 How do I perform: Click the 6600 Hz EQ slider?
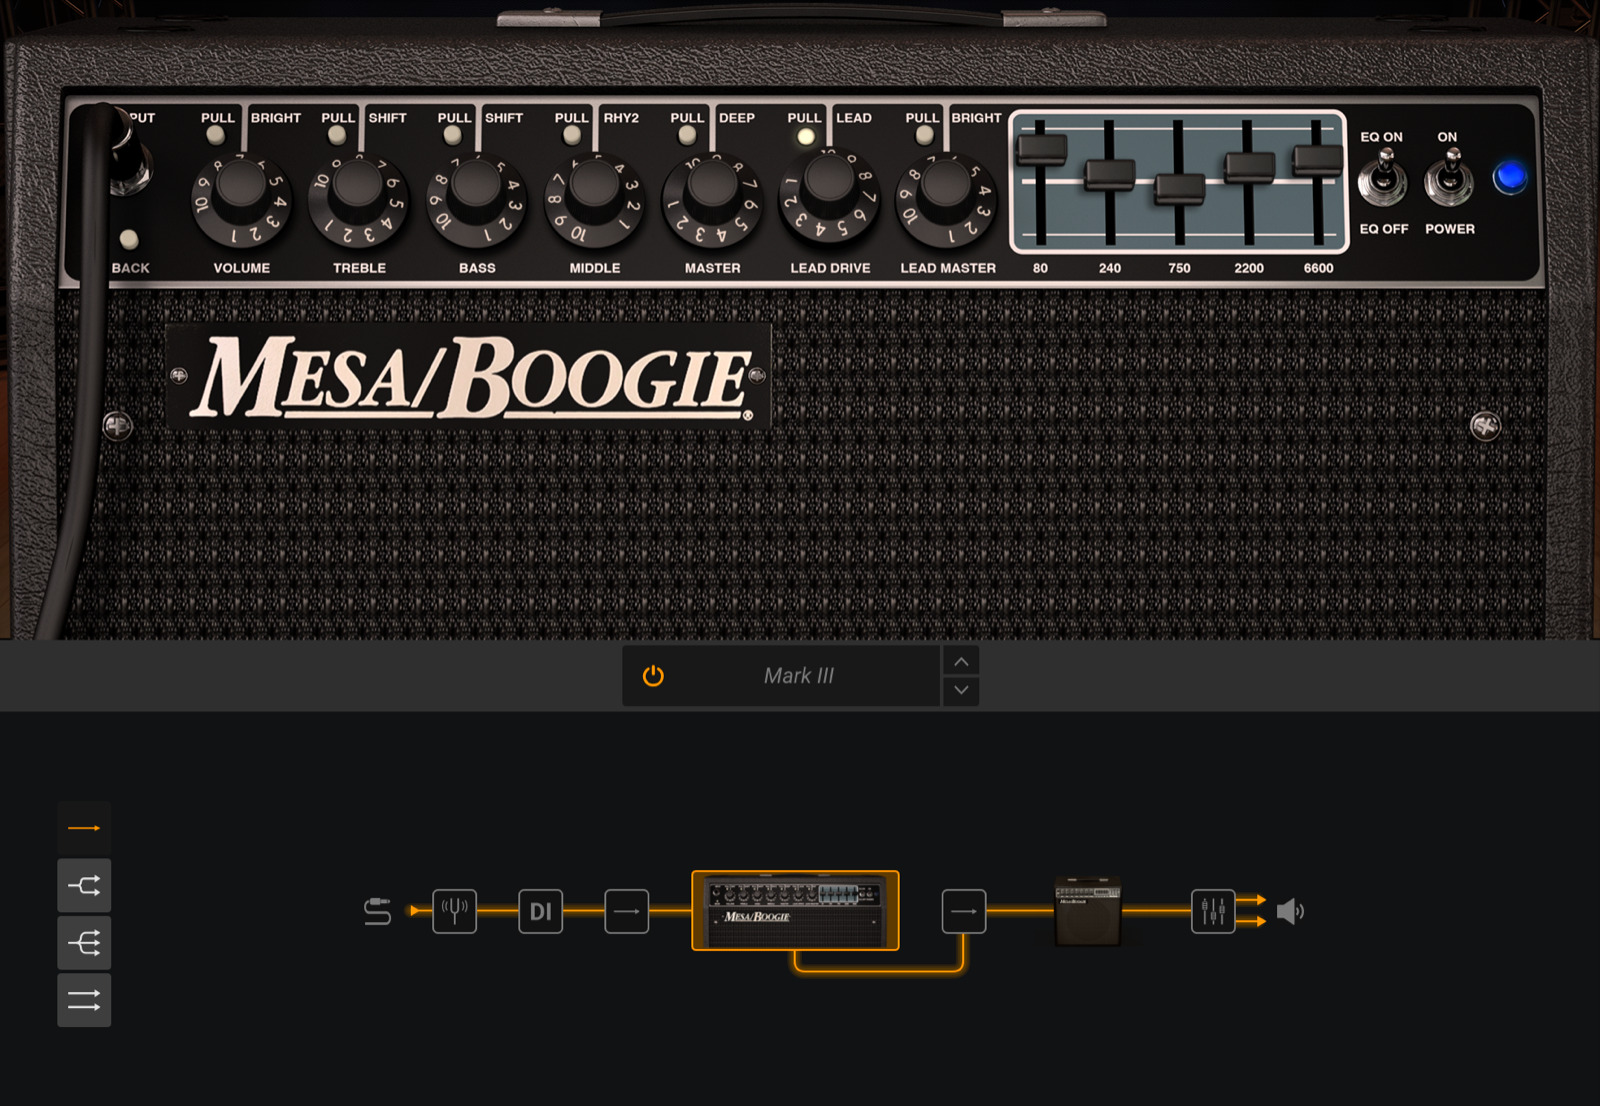pos(1318,159)
